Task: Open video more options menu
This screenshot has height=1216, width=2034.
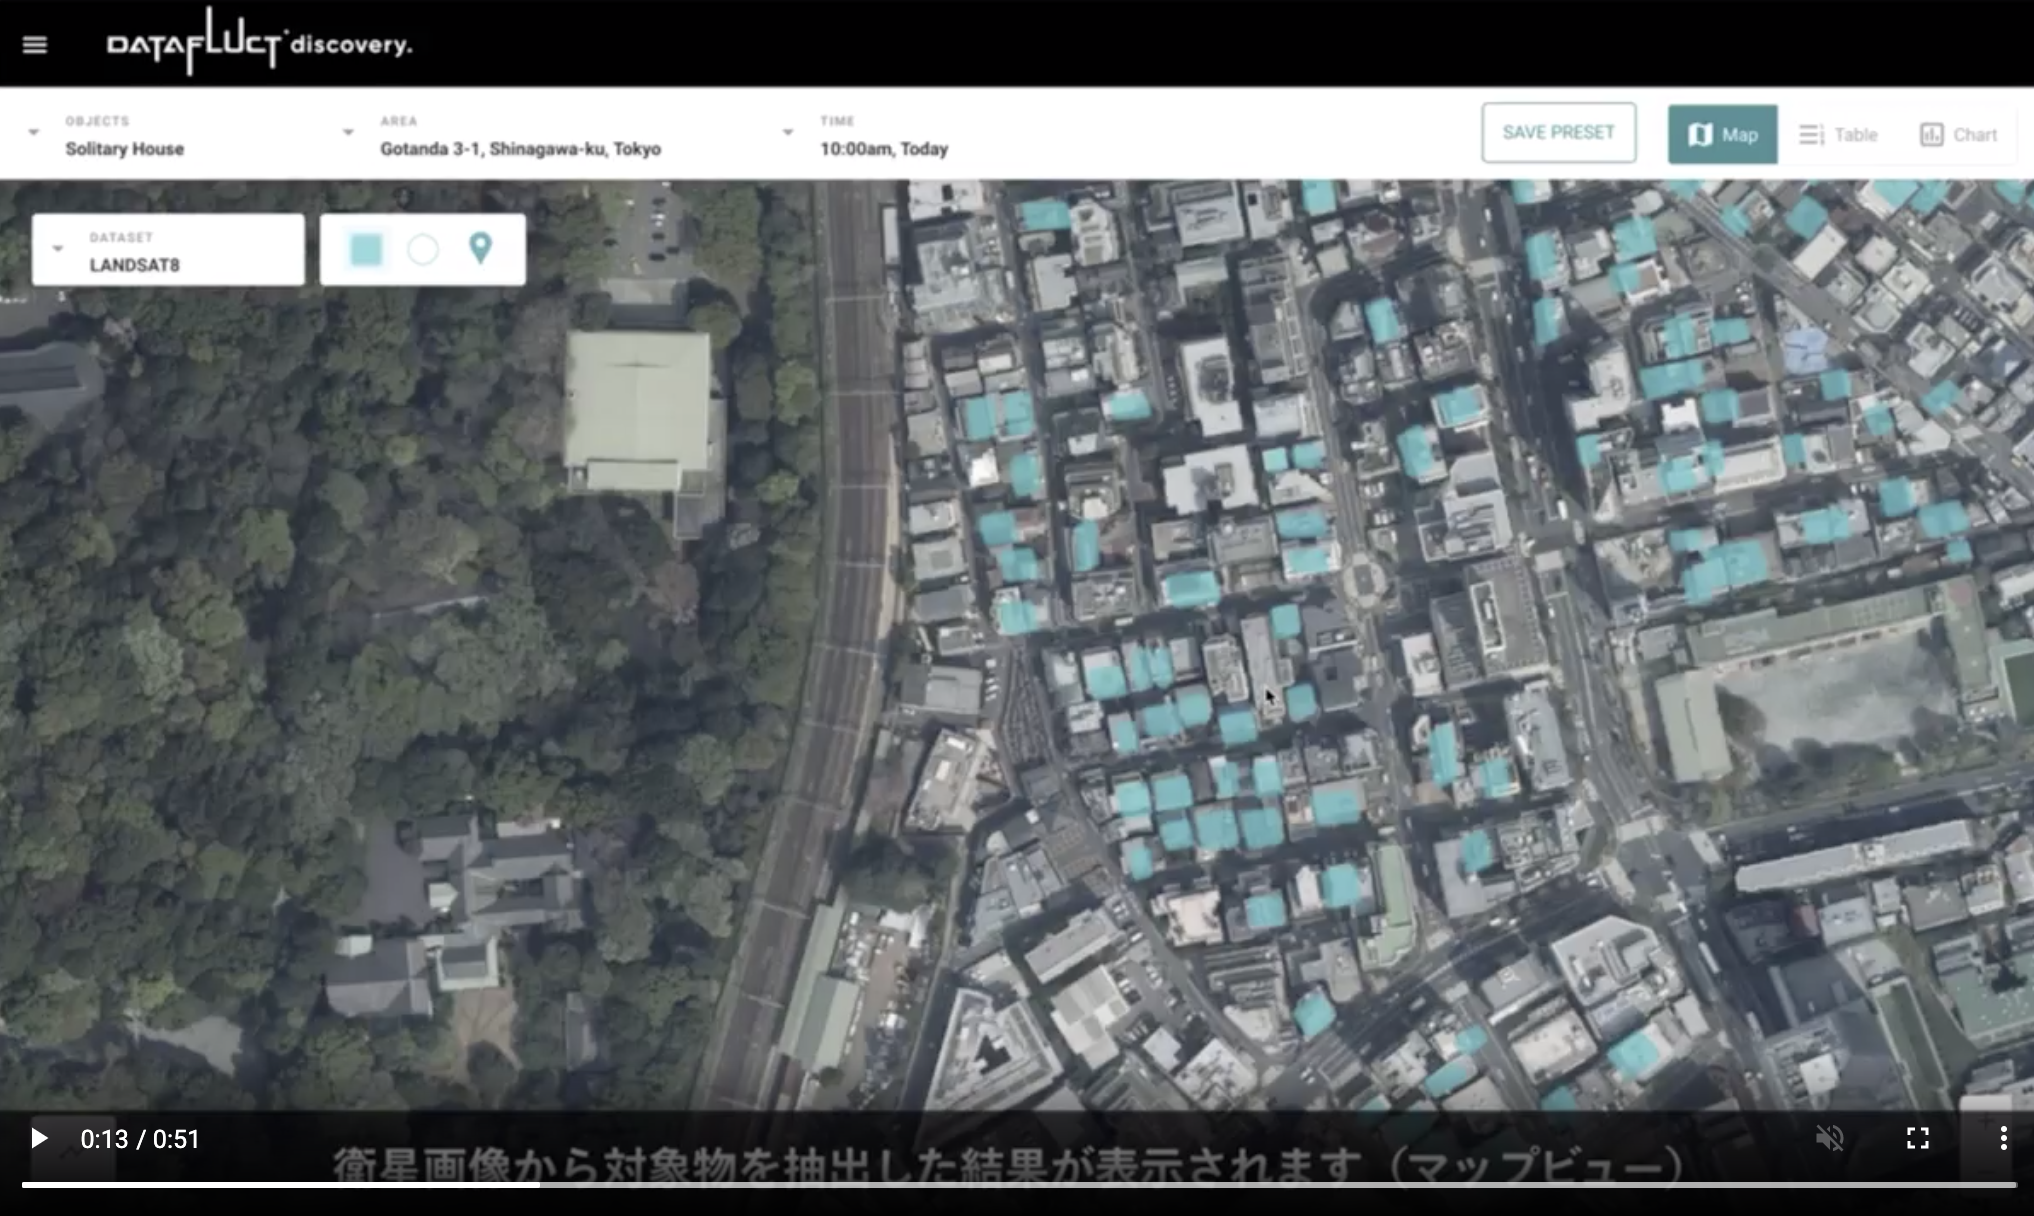Action: click(2003, 1138)
